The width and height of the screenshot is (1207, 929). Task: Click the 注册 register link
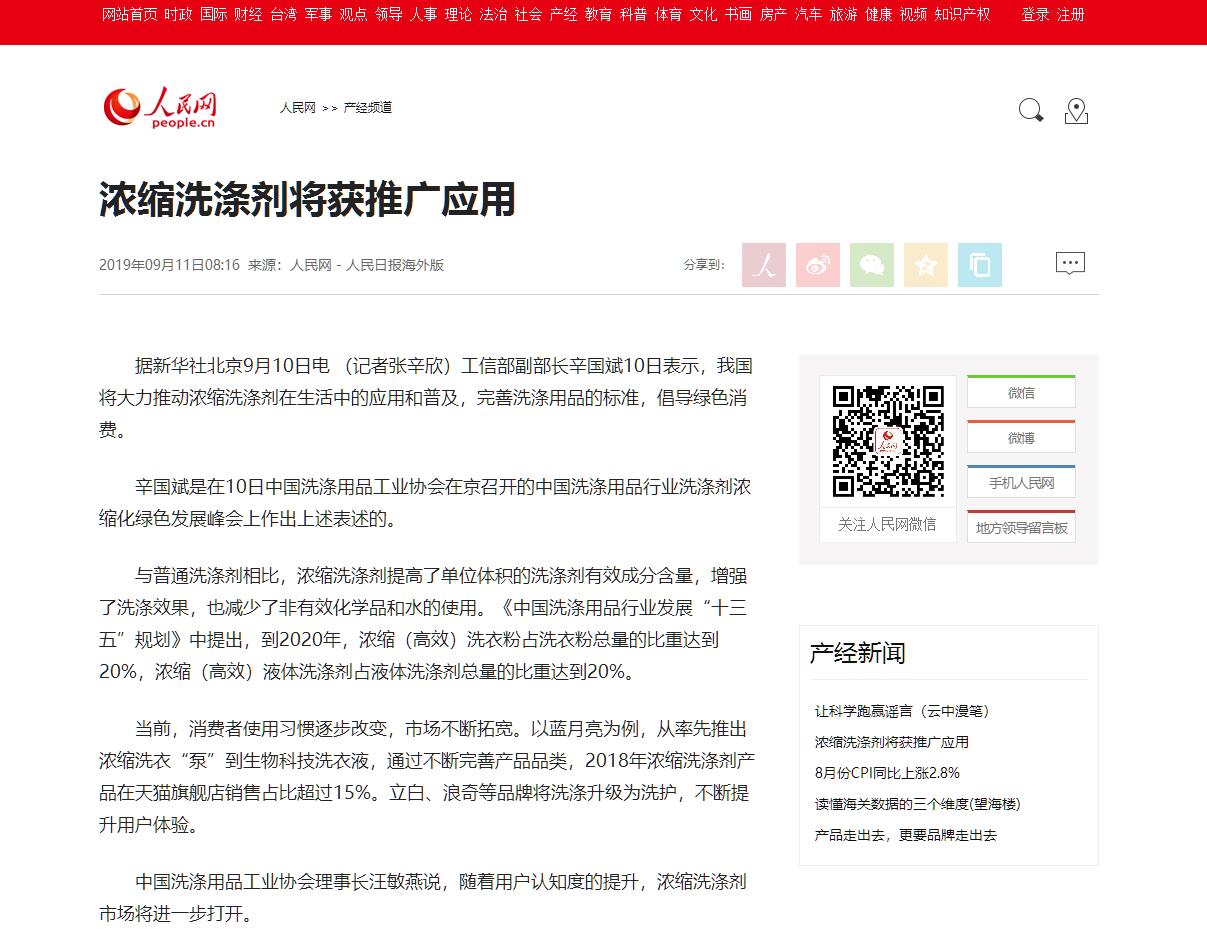pyautogui.click(x=1071, y=15)
